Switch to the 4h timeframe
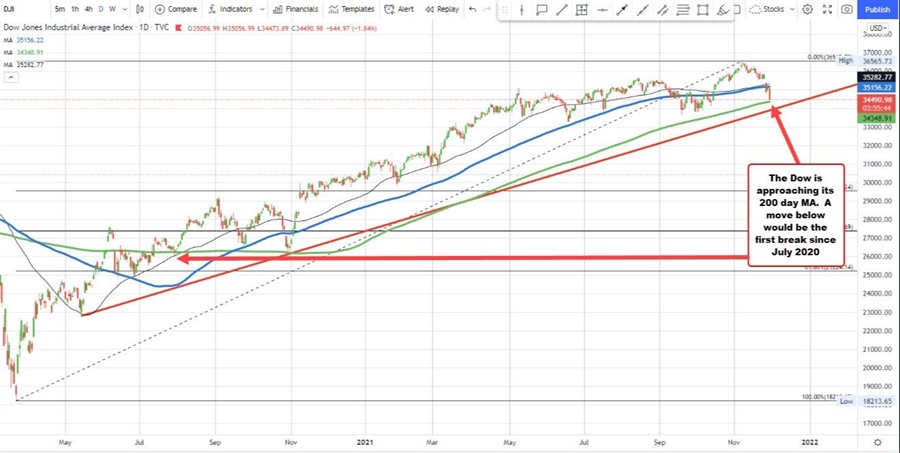Viewport: 900px width, 453px height. pyautogui.click(x=88, y=9)
